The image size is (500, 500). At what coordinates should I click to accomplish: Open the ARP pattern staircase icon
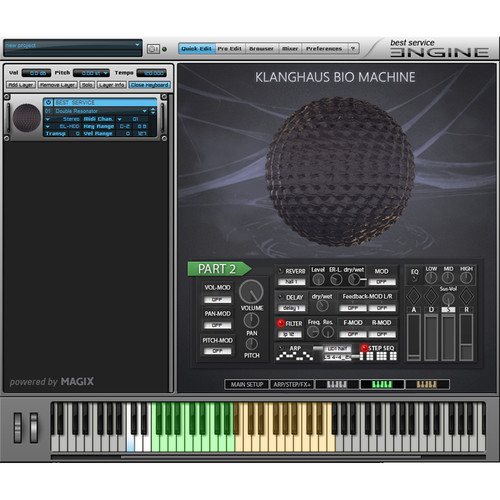(294, 356)
